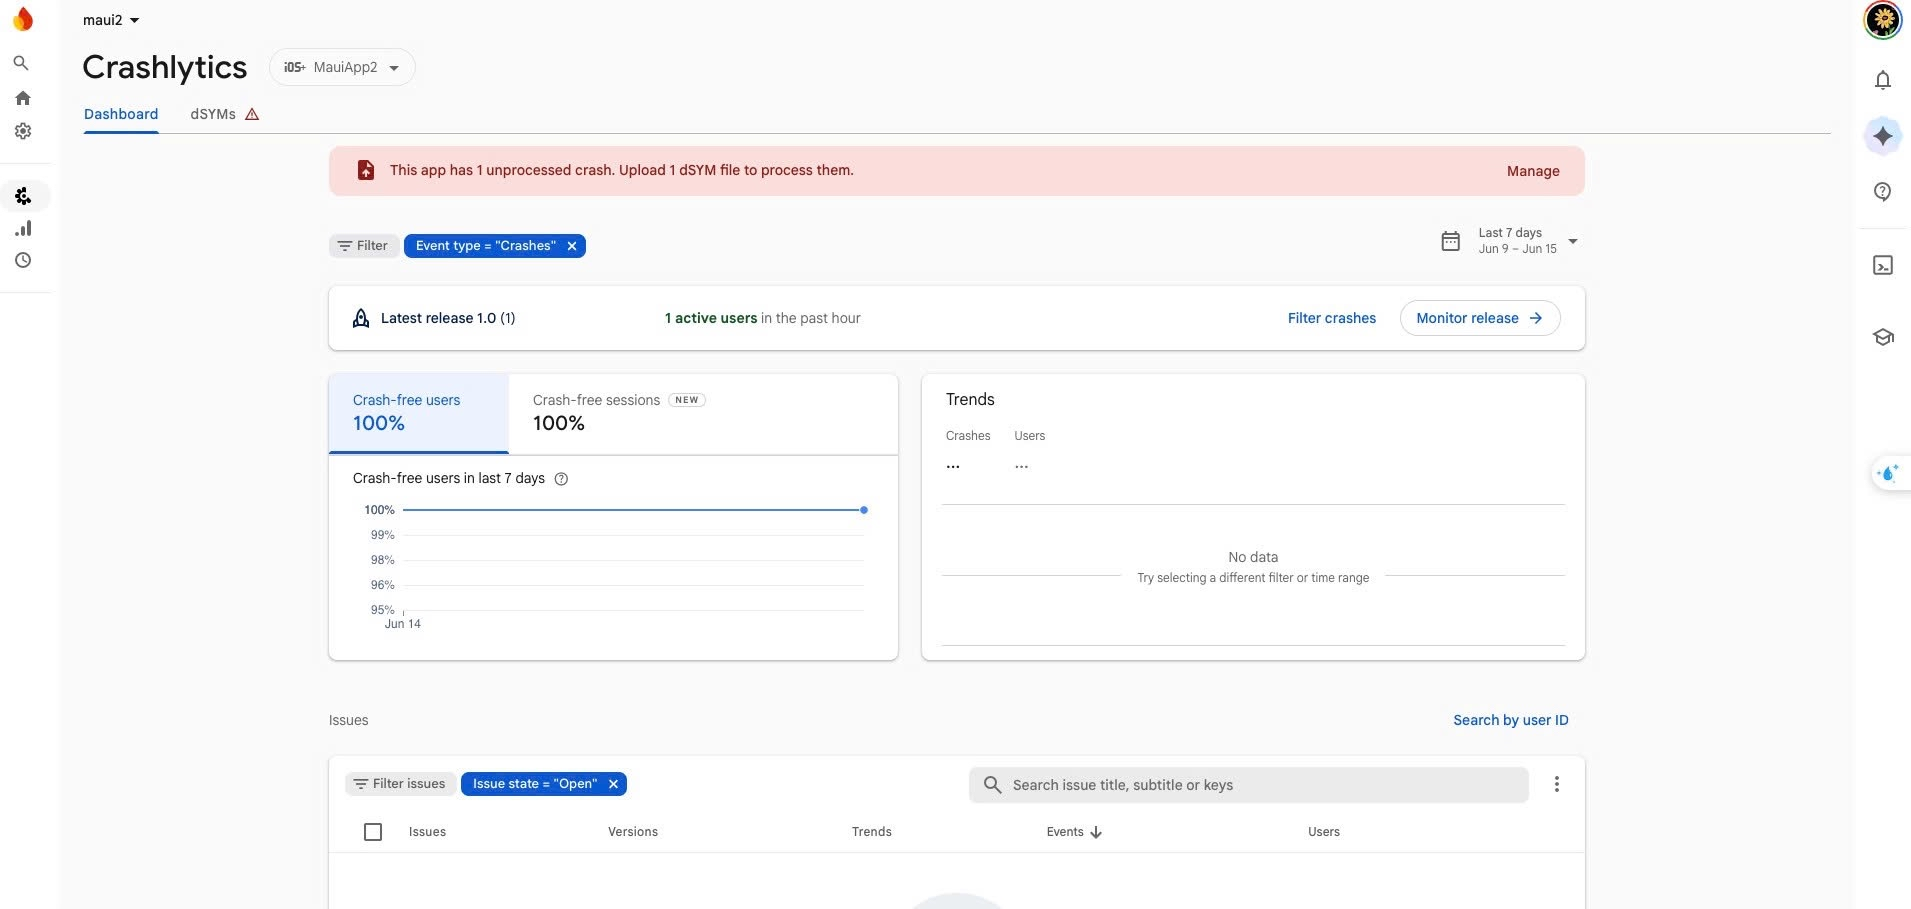The width and height of the screenshot is (1911, 909).
Task: Expand the maui2 project dropdown
Action: coord(111,20)
